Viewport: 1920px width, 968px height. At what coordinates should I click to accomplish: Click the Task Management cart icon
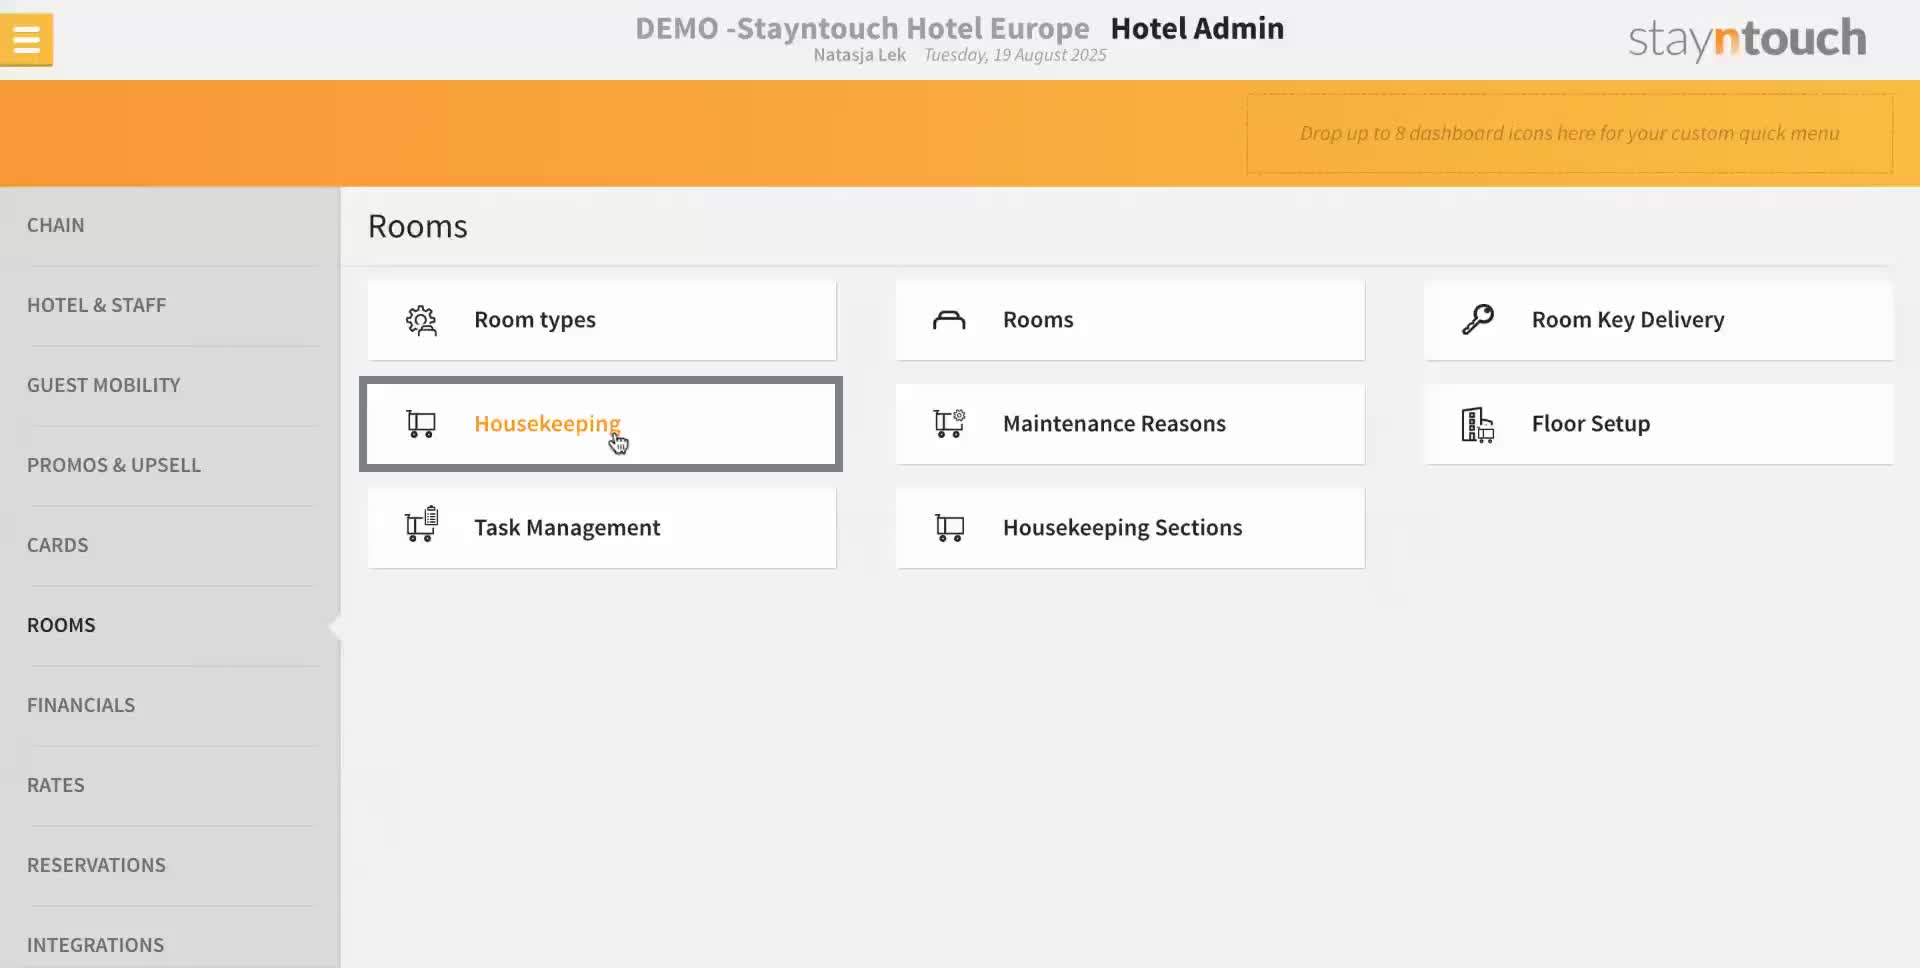coord(421,524)
